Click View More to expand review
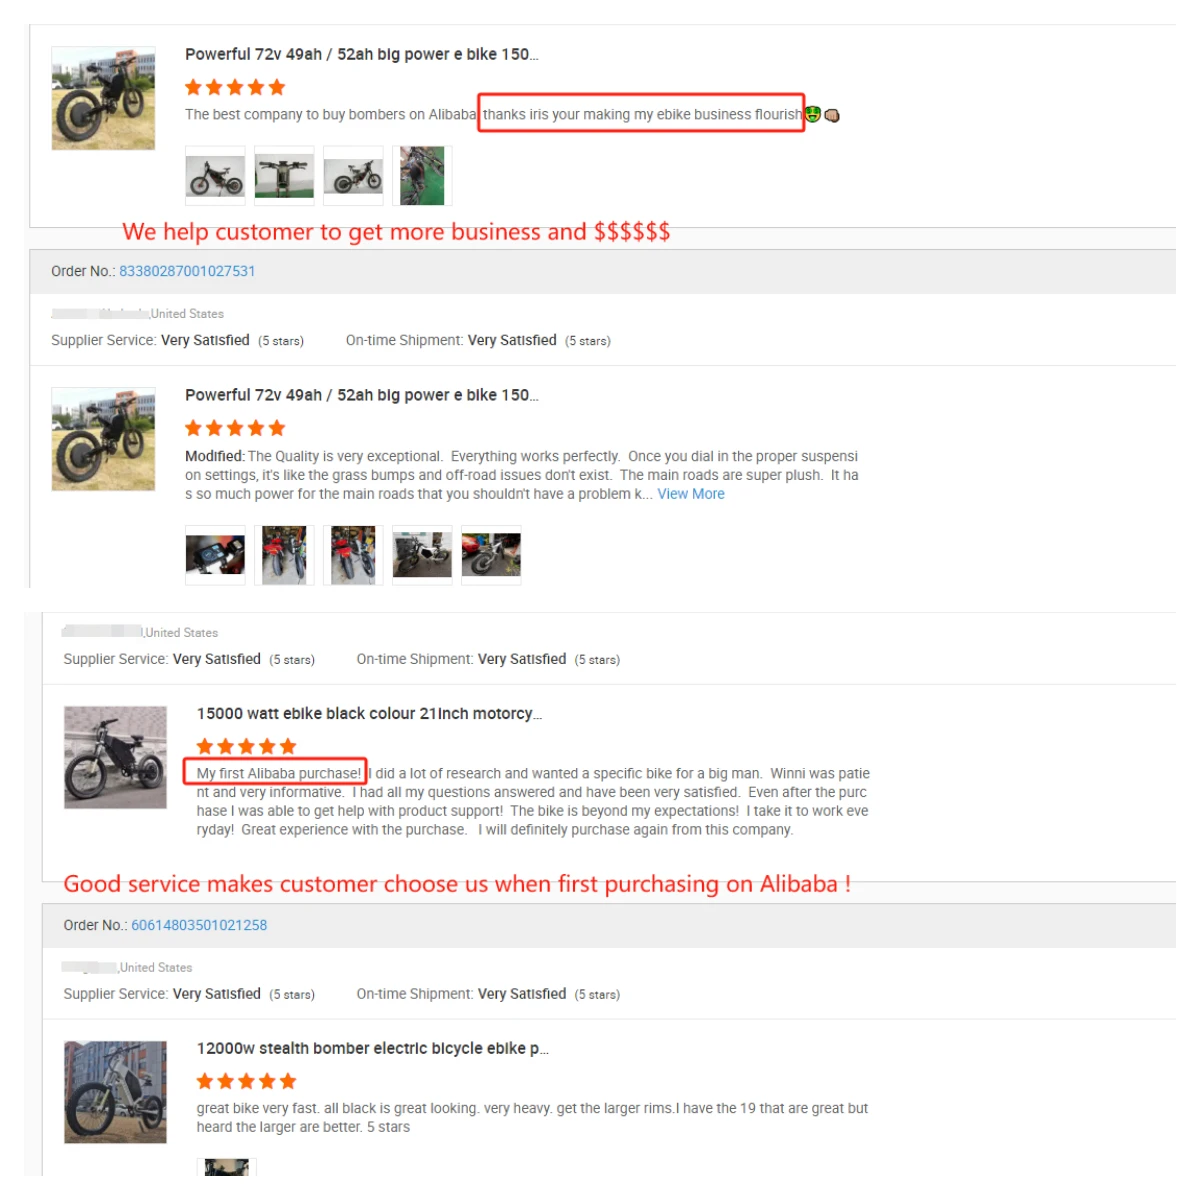This screenshot has width=1200, height=1200. (691, 494)
